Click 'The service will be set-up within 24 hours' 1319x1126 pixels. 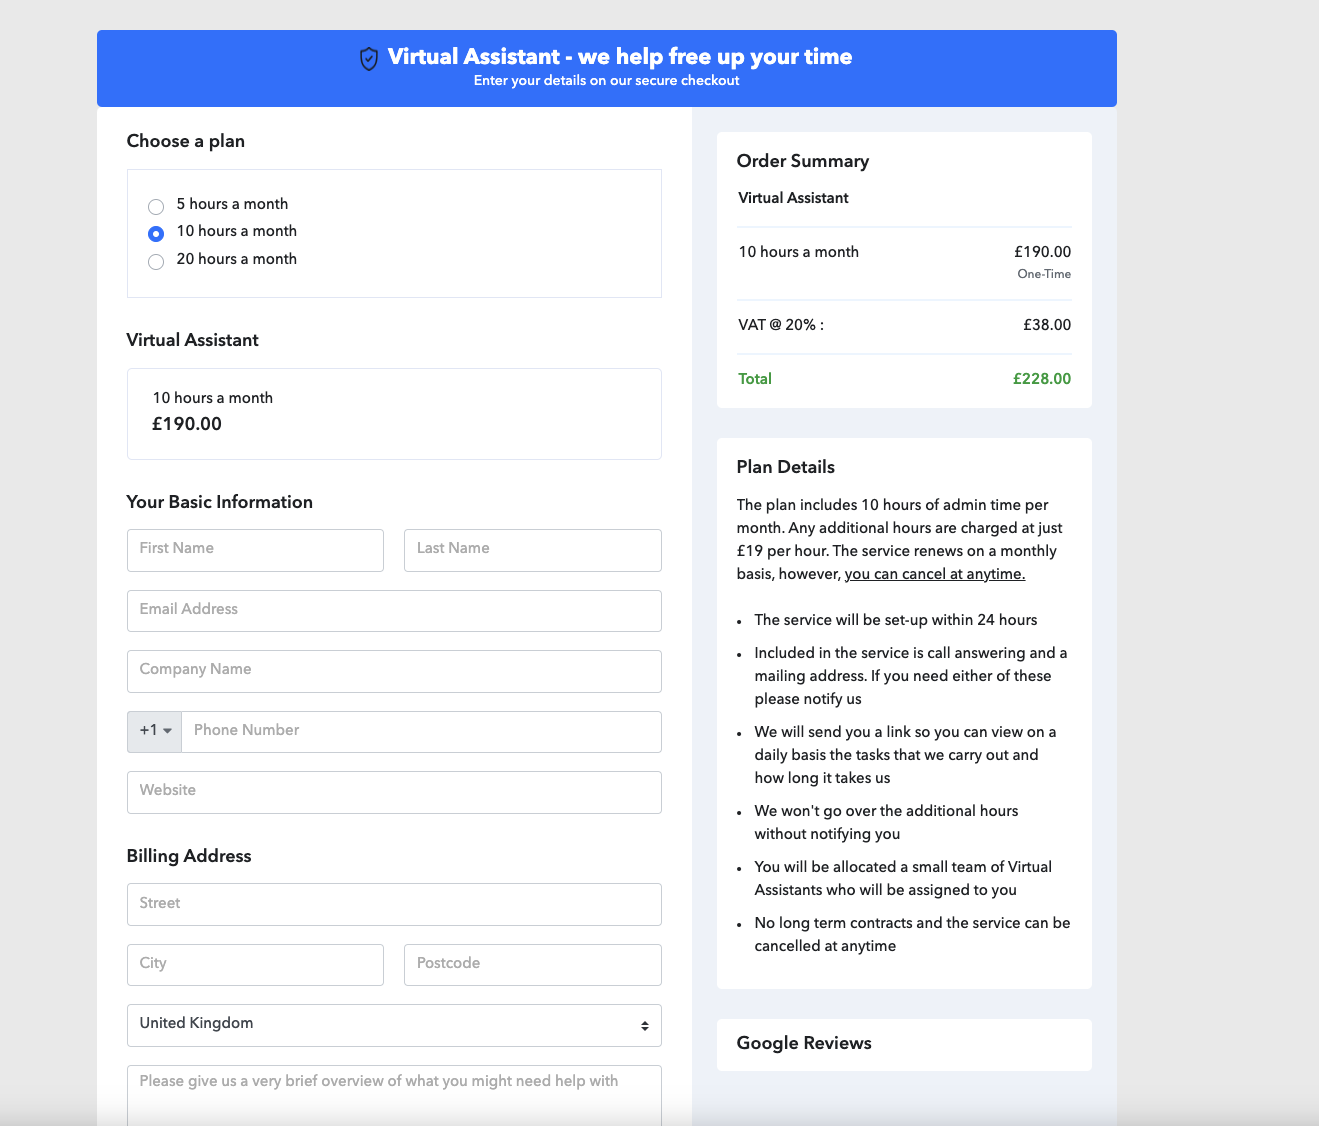click(x=896, y=620)
